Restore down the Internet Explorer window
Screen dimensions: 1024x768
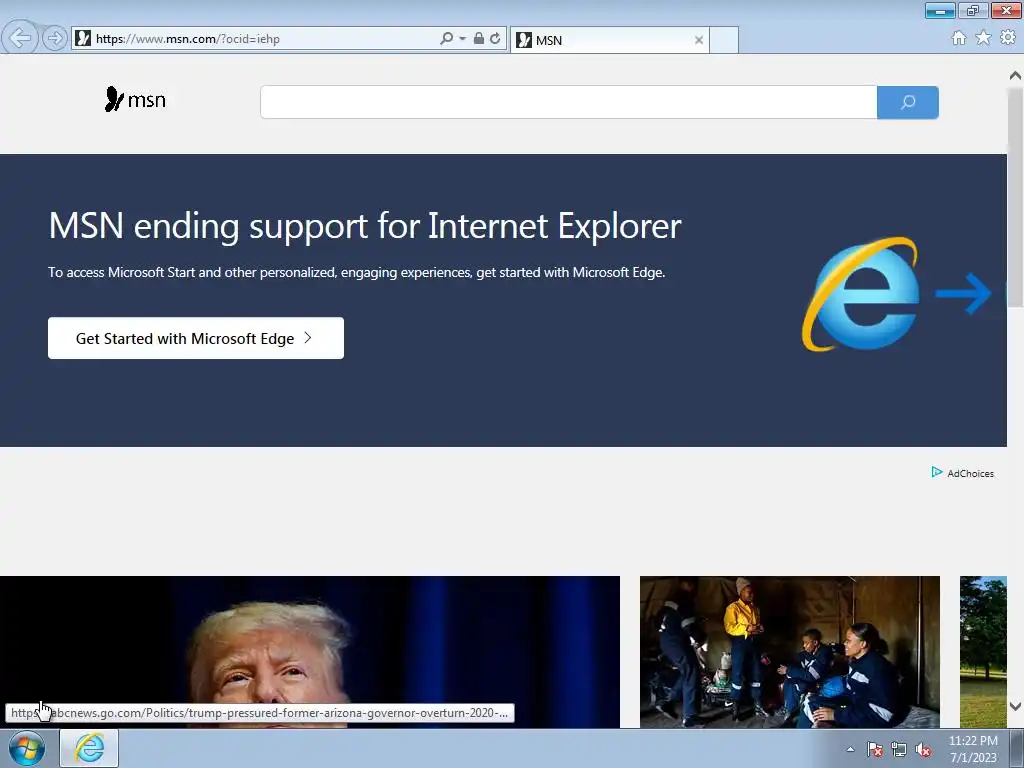click(973, 10)
